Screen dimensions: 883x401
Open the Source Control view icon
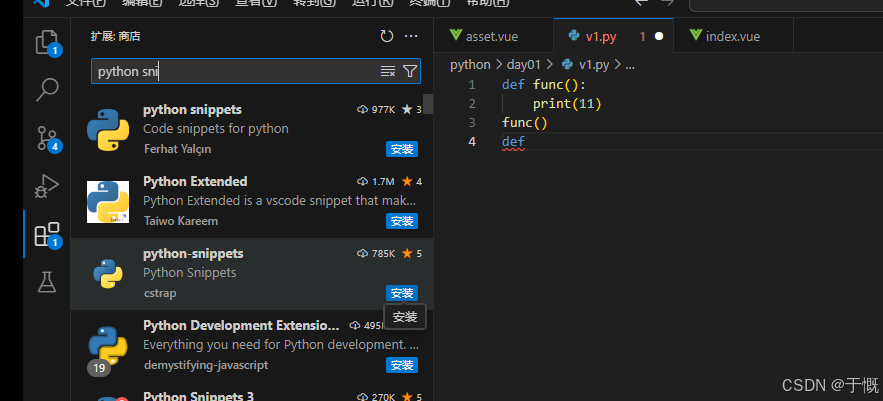click(x=47, y=138)
